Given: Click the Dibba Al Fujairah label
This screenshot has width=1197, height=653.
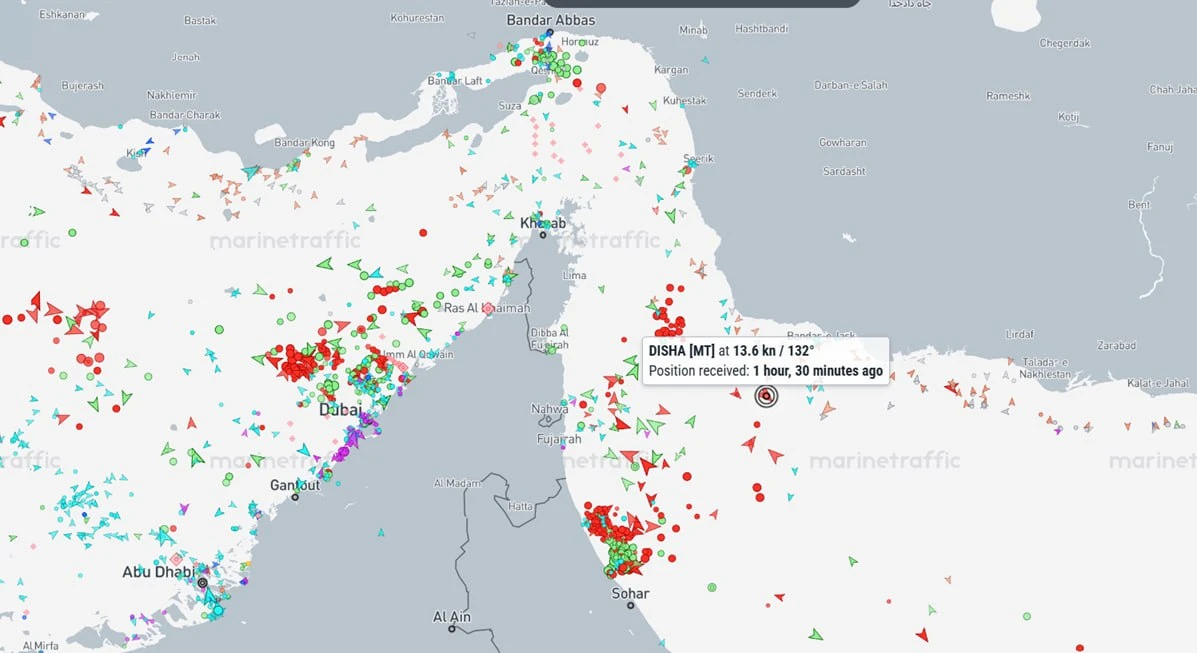Looking at the screenshot, I should click(550, 338).
